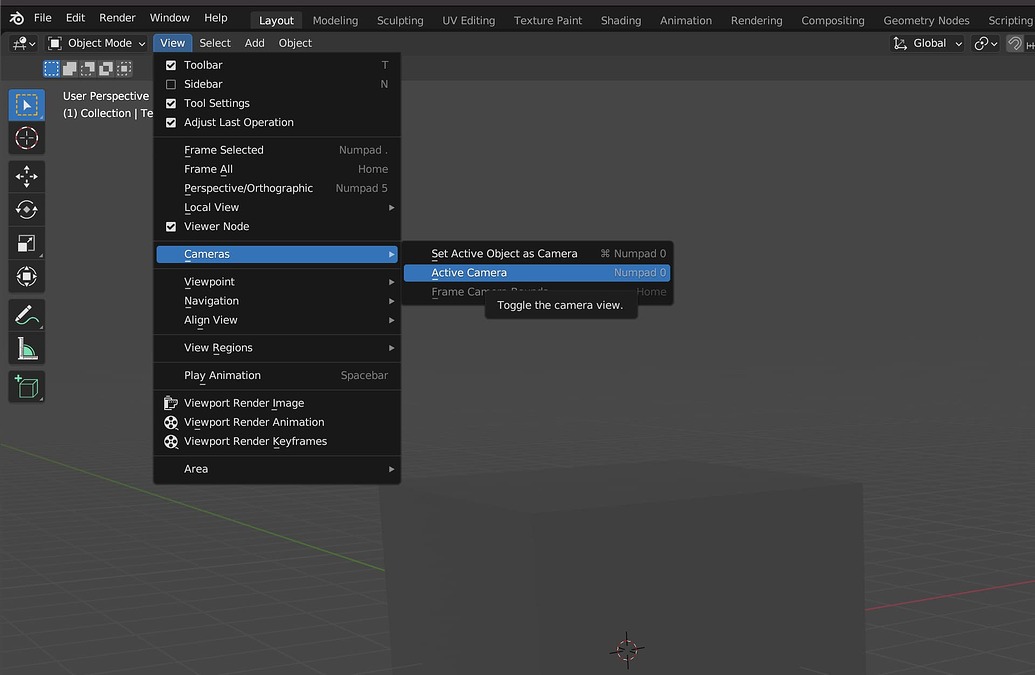Expand the Cameras submenu
The image size is (1035, 675).
coord(277,254)
